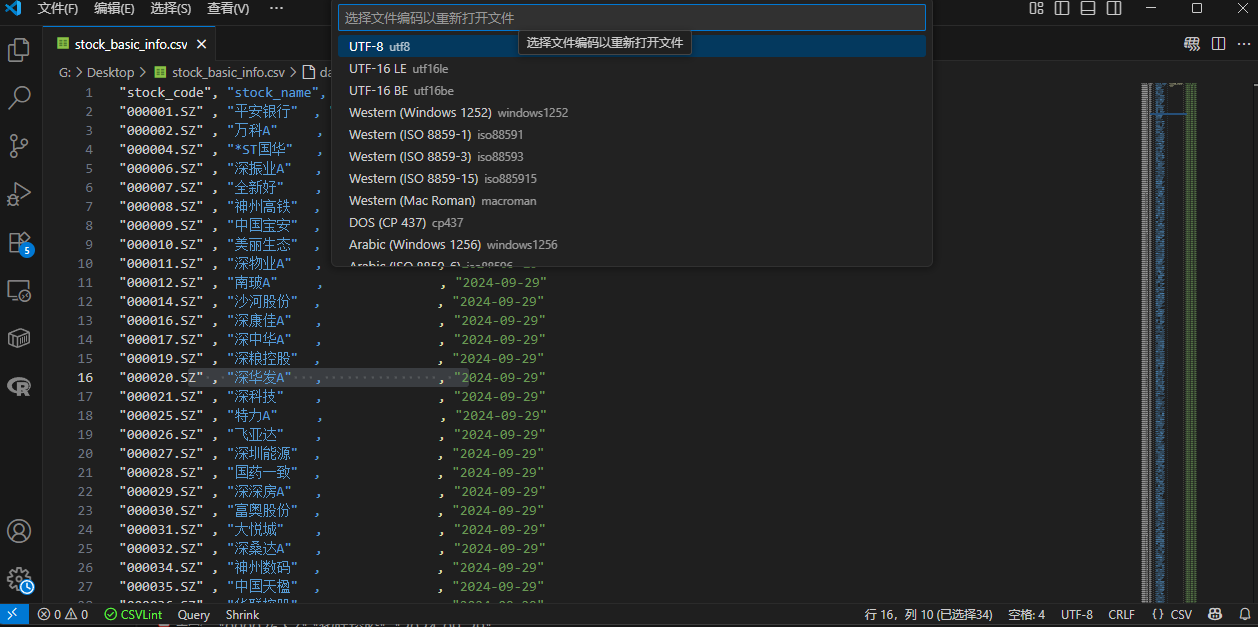Viewport: 1258px width, 627px height.
Task: Select the stock_basic_info.csv editor tab
Action: pyautogui.click(x=131, y=44)
